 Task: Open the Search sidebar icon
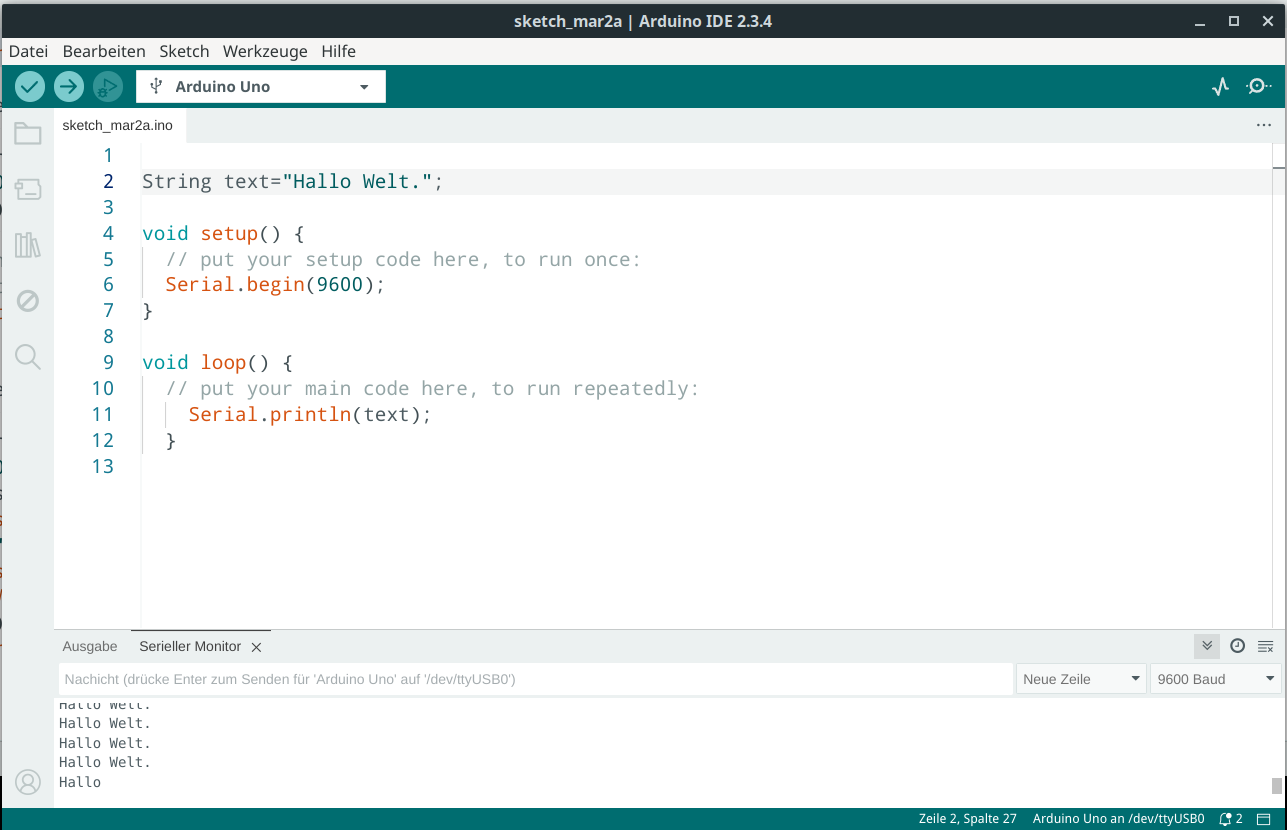click(28, 357)
